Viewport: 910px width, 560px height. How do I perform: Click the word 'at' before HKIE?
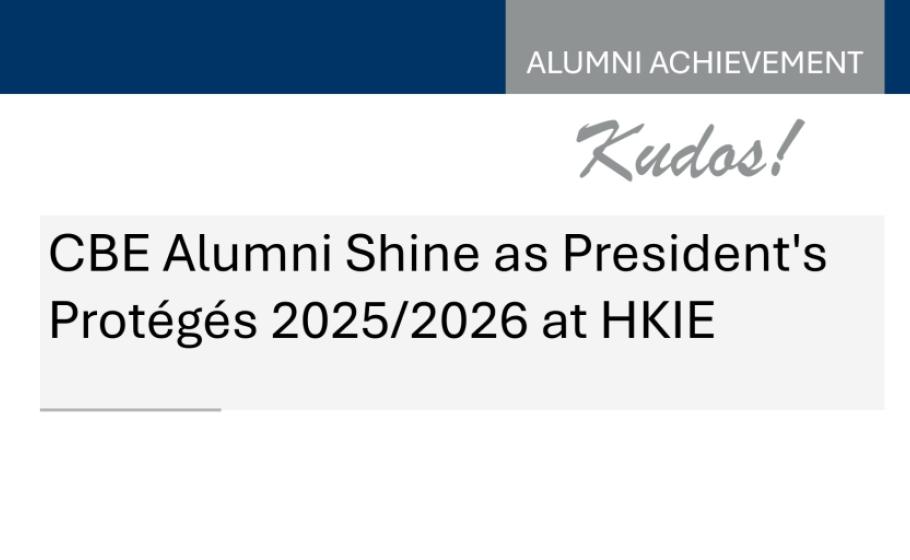point(566,322)
